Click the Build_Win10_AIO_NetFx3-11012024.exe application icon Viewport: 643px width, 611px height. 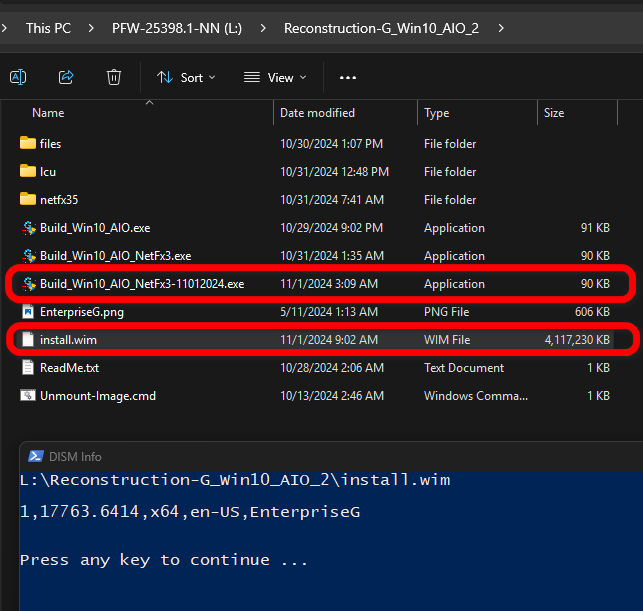29,283
